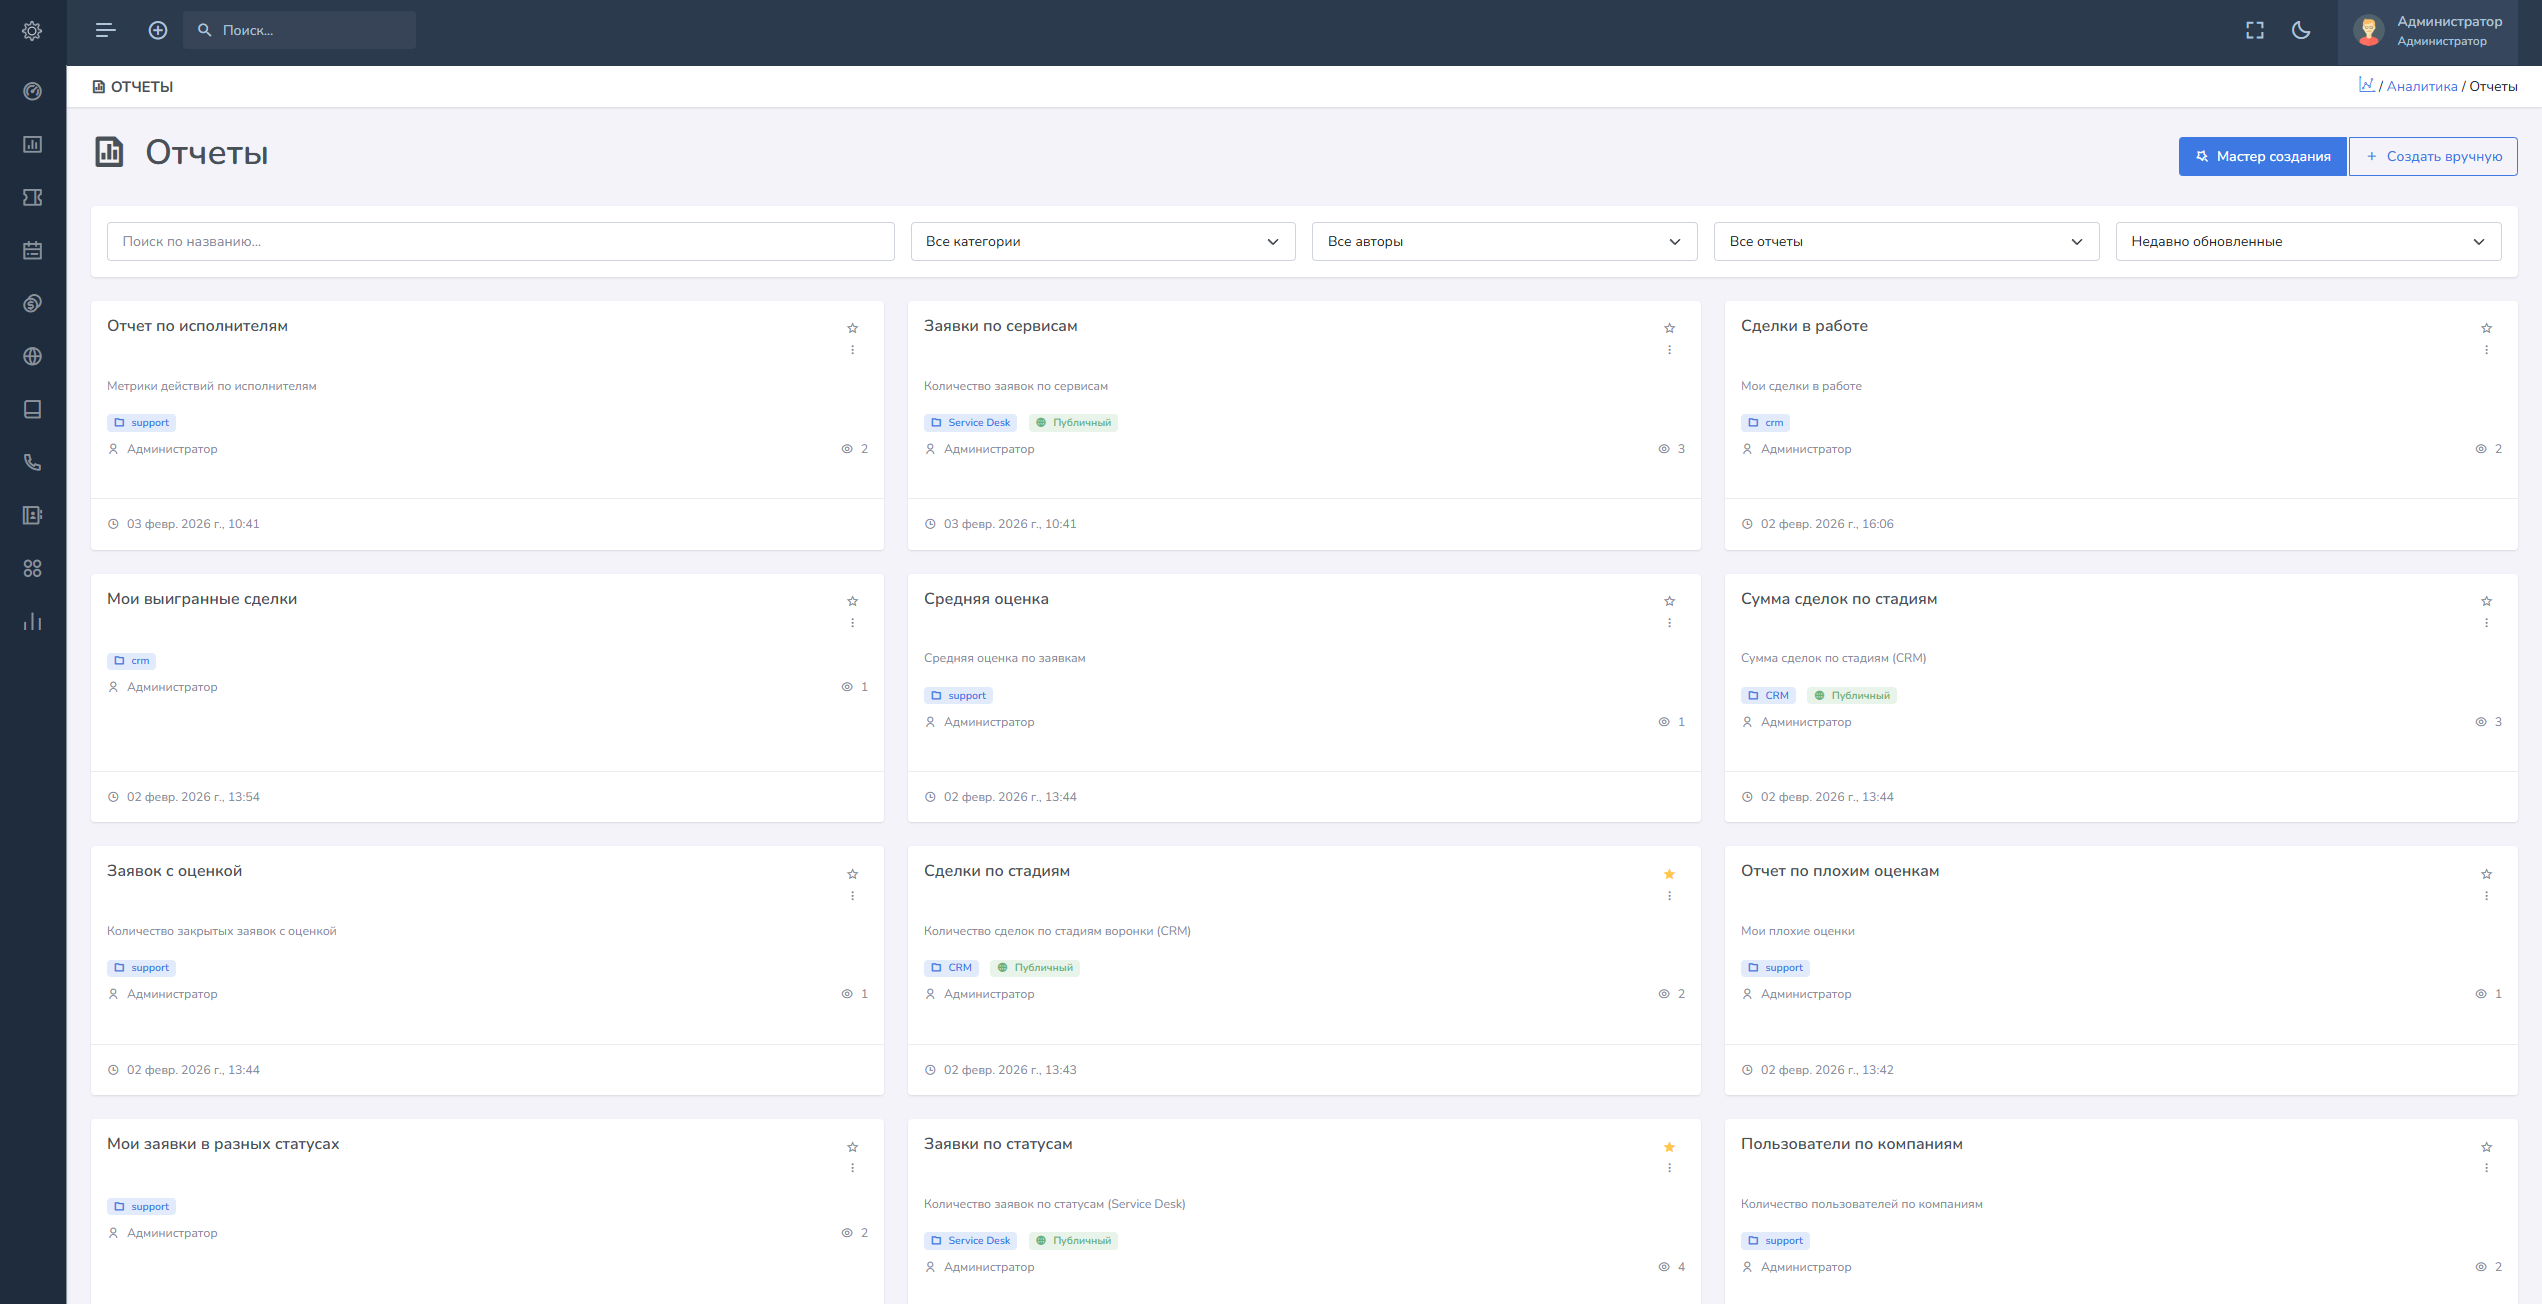Open the Недавно обновленные sorting dropdown
Screen dimensions: 2542x1304
(2307, 241)
